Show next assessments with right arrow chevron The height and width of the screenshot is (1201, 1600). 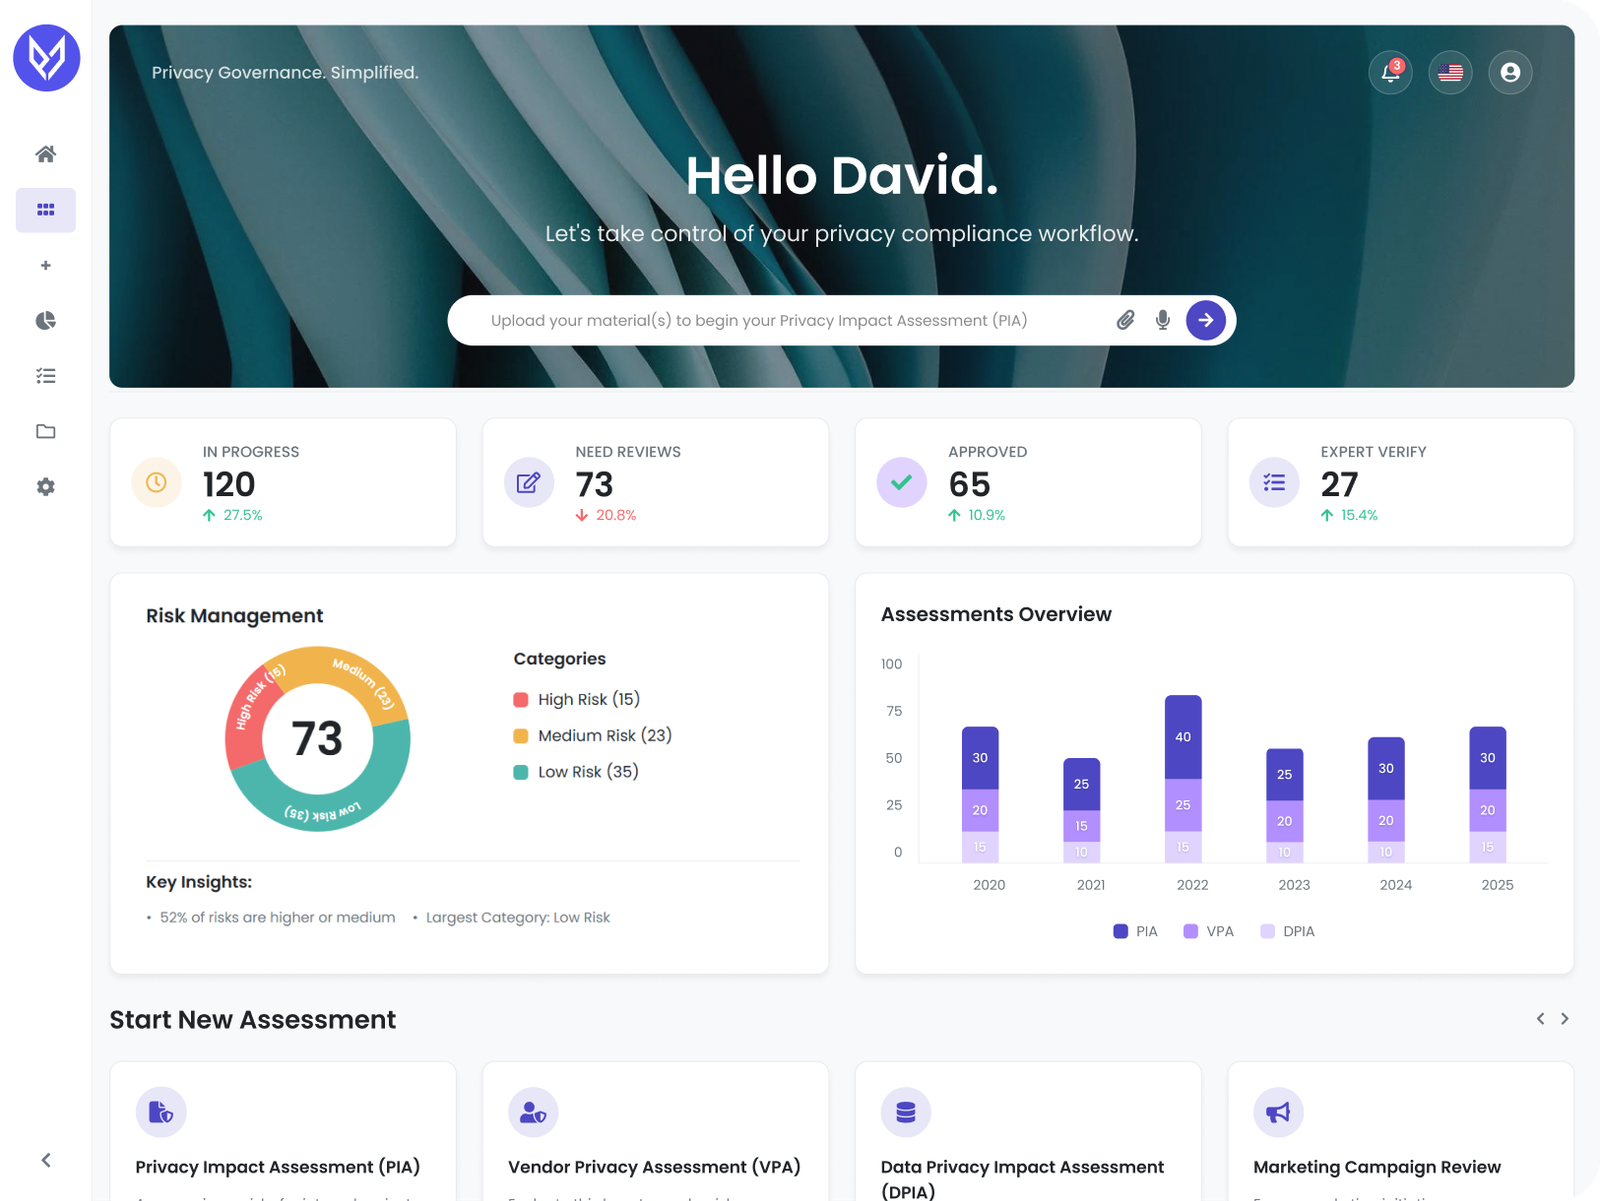click(x=1565, y=1019)
